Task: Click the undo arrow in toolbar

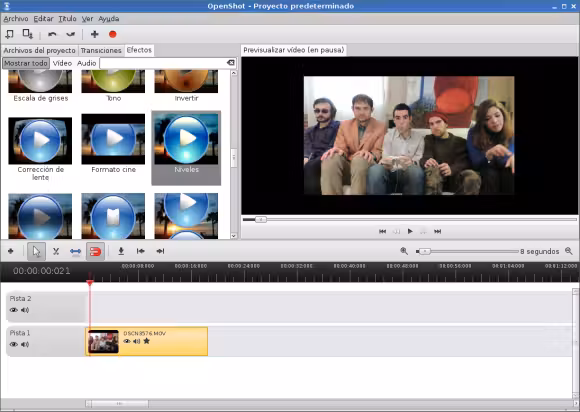Action: [x=52, y=34]
